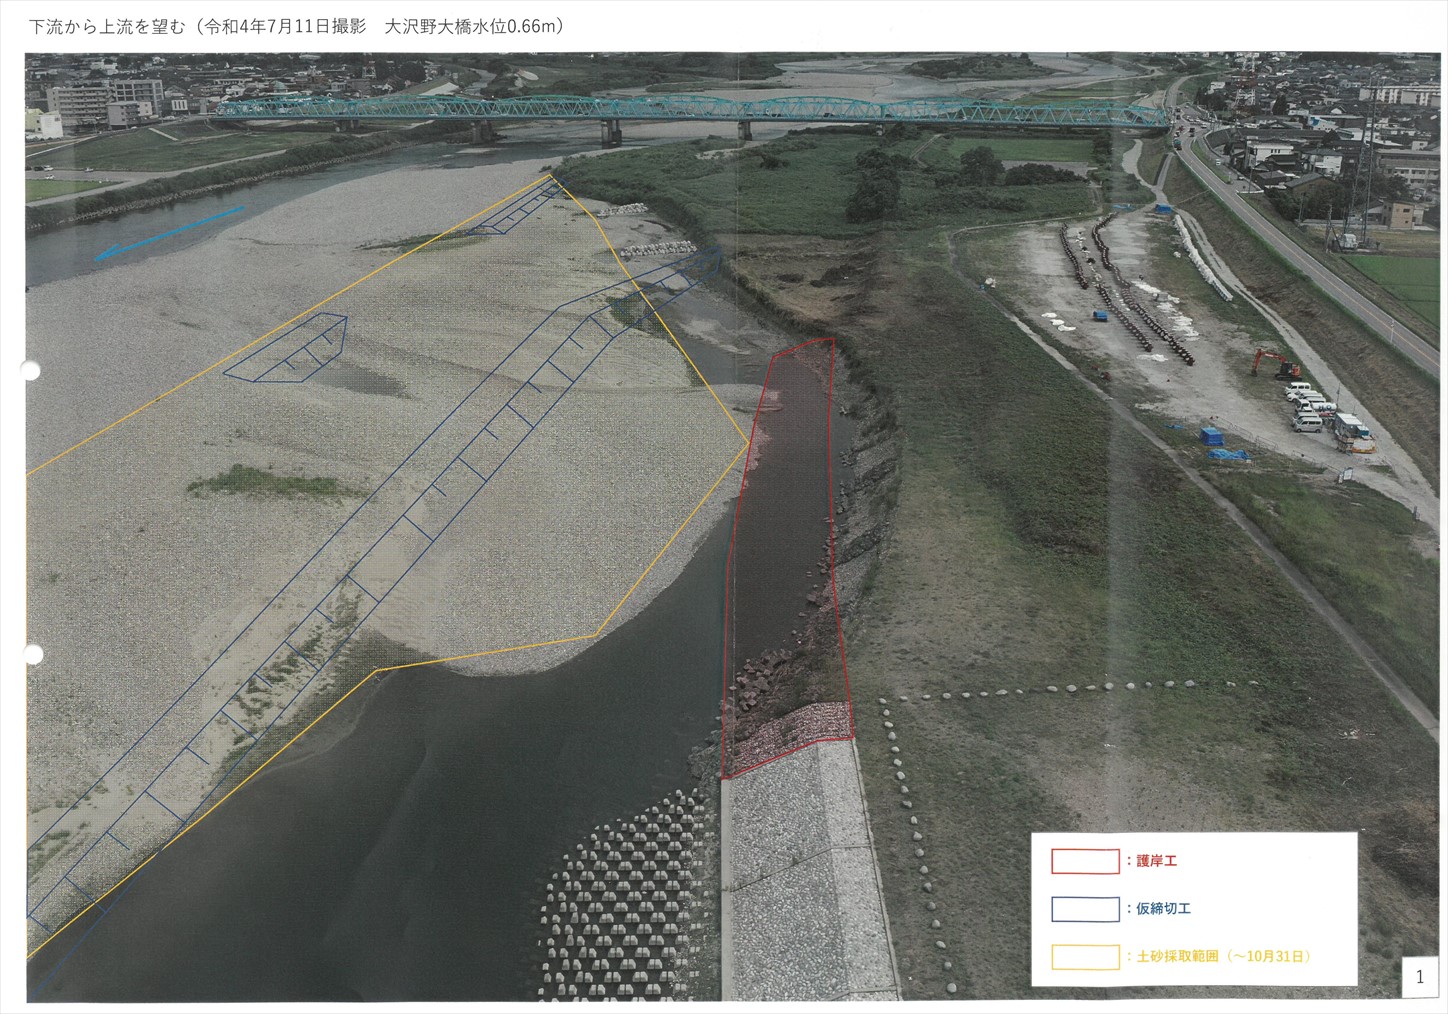
Task: Select the 仮締切工 legend label text
Action: [1163, 909]
